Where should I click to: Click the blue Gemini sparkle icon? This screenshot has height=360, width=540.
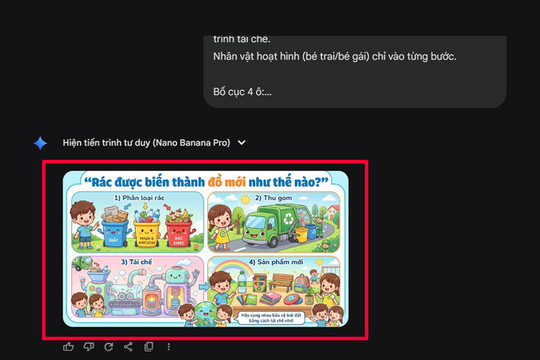coord(40,143)
